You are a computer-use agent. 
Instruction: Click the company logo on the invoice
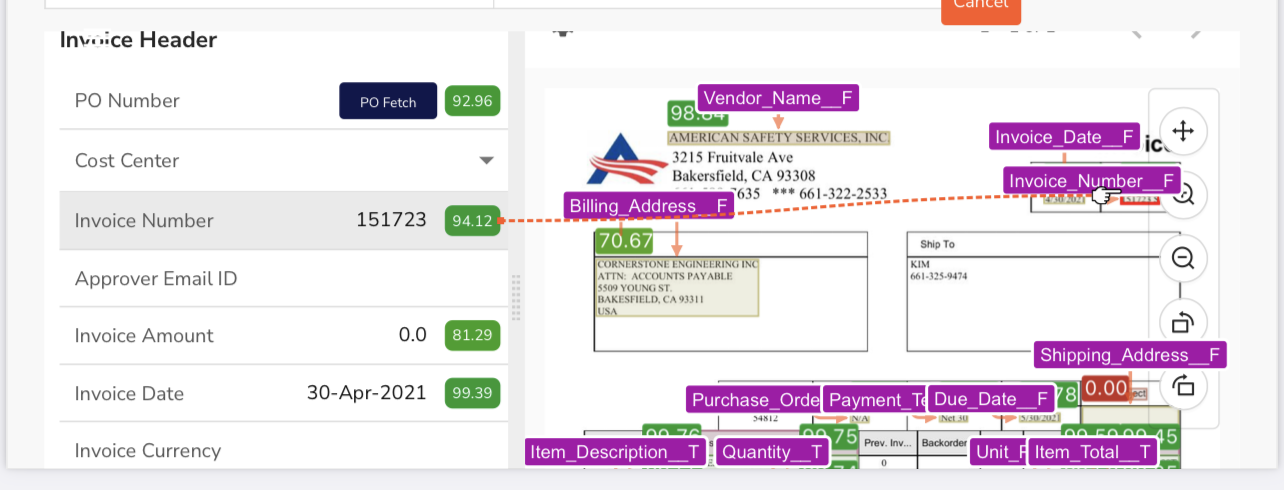click(626, 159)
